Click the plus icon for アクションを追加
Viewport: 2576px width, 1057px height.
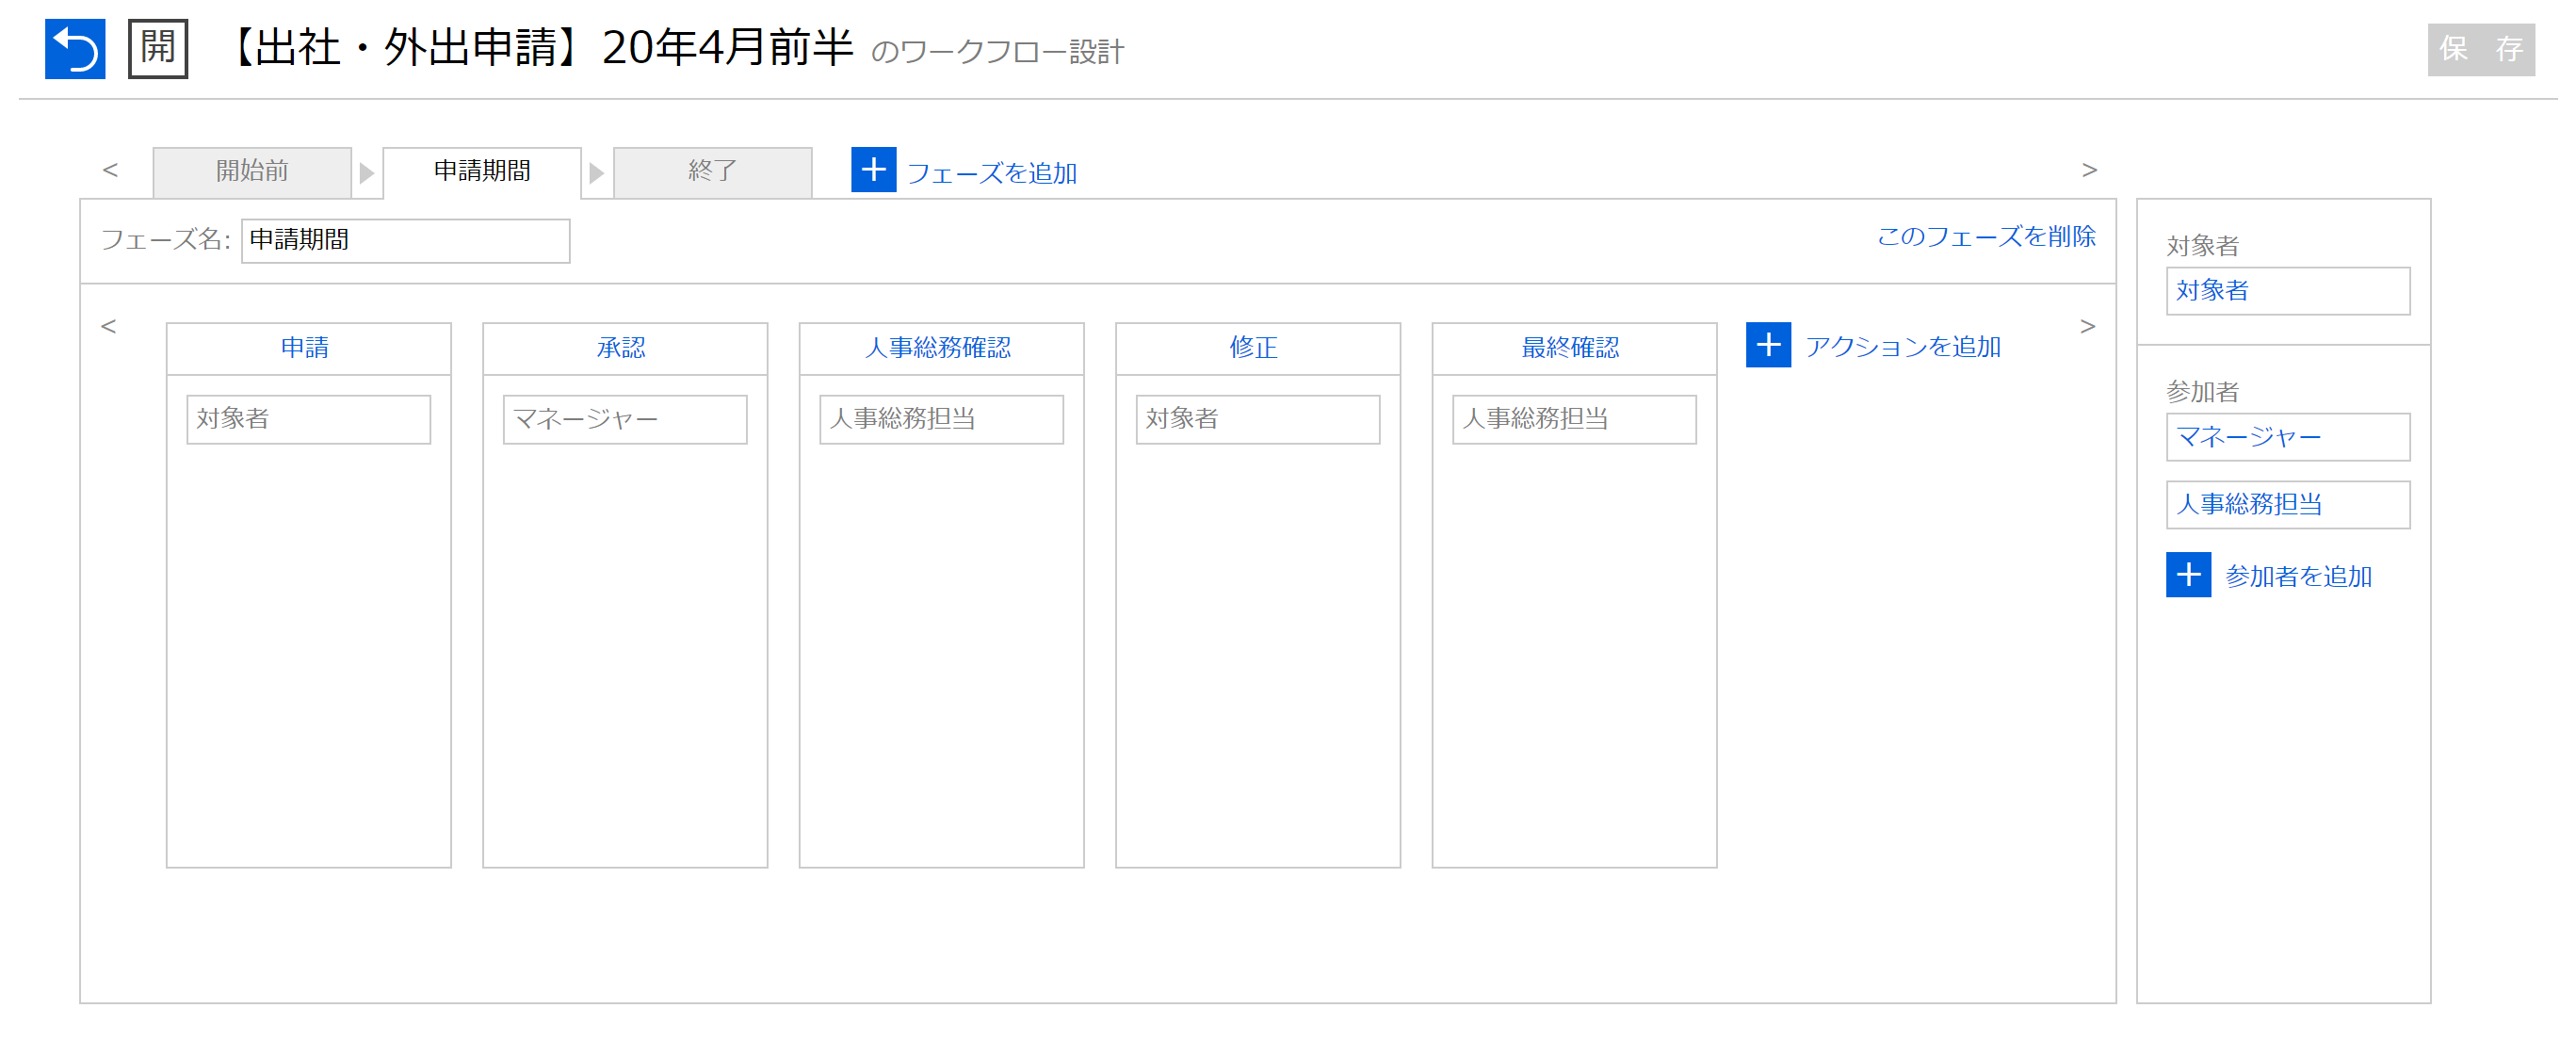[1768, 345]
